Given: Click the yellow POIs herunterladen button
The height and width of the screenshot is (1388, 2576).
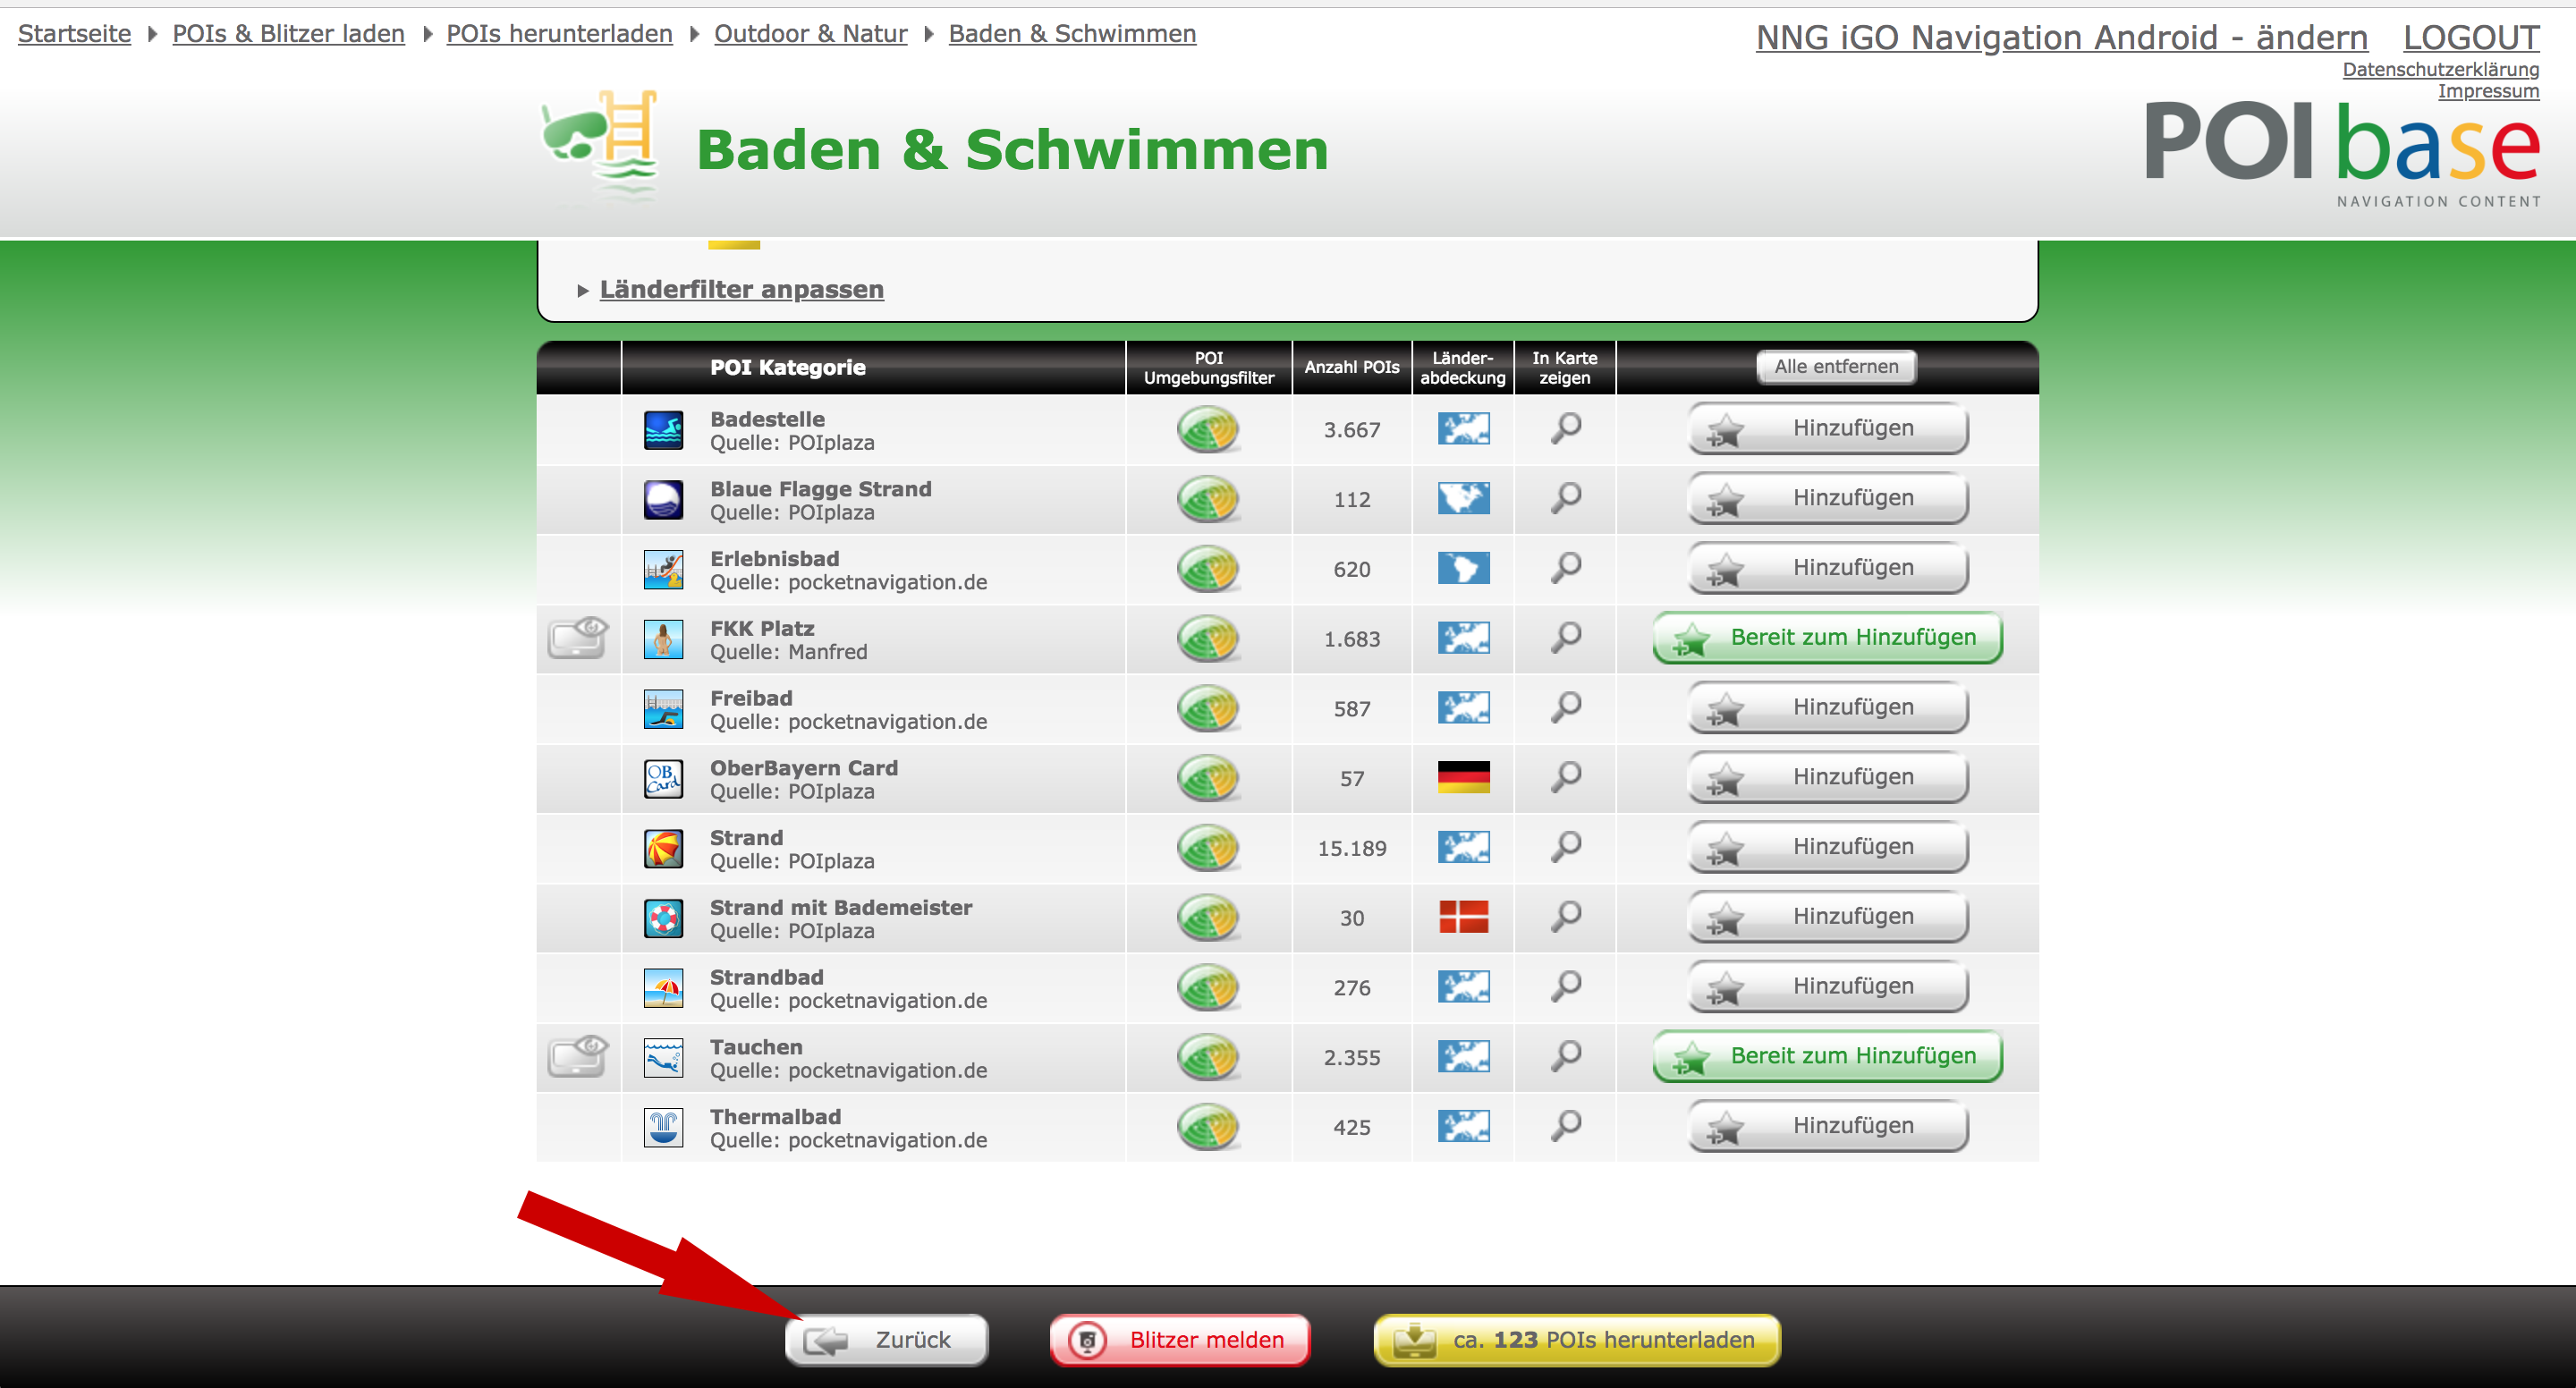Looking at the screenshot, I should tap(1576, 1340).
